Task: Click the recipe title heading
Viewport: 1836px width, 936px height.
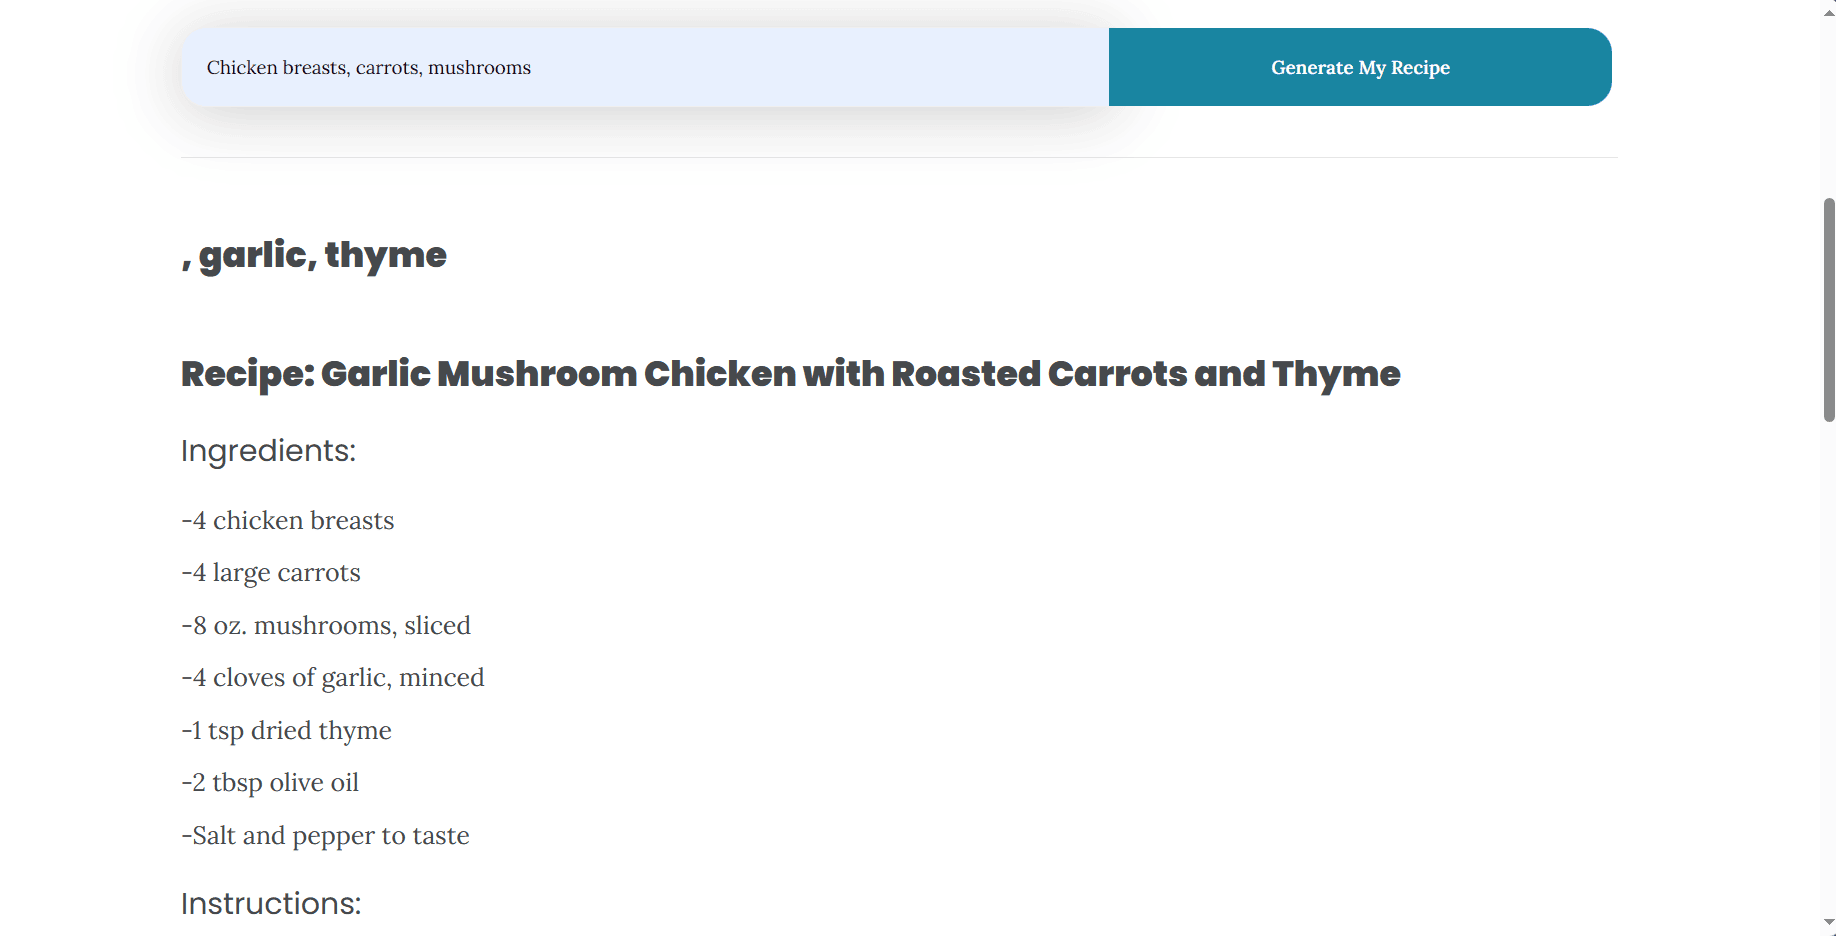Action: [x=790, y=373]
